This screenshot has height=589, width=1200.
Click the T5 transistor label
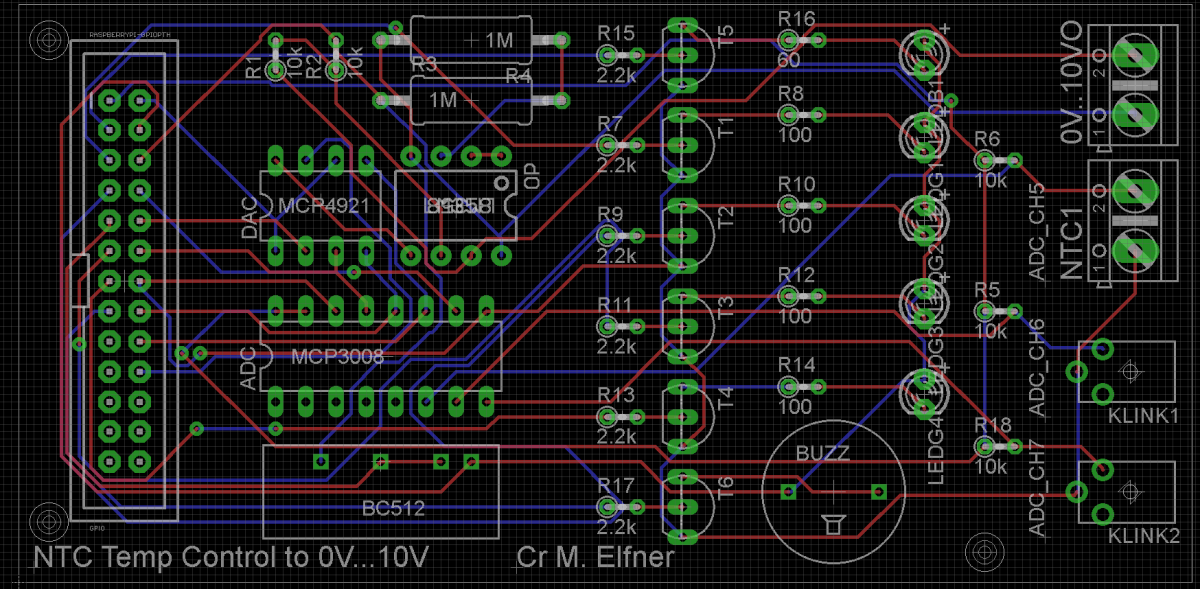pos(725,38)
